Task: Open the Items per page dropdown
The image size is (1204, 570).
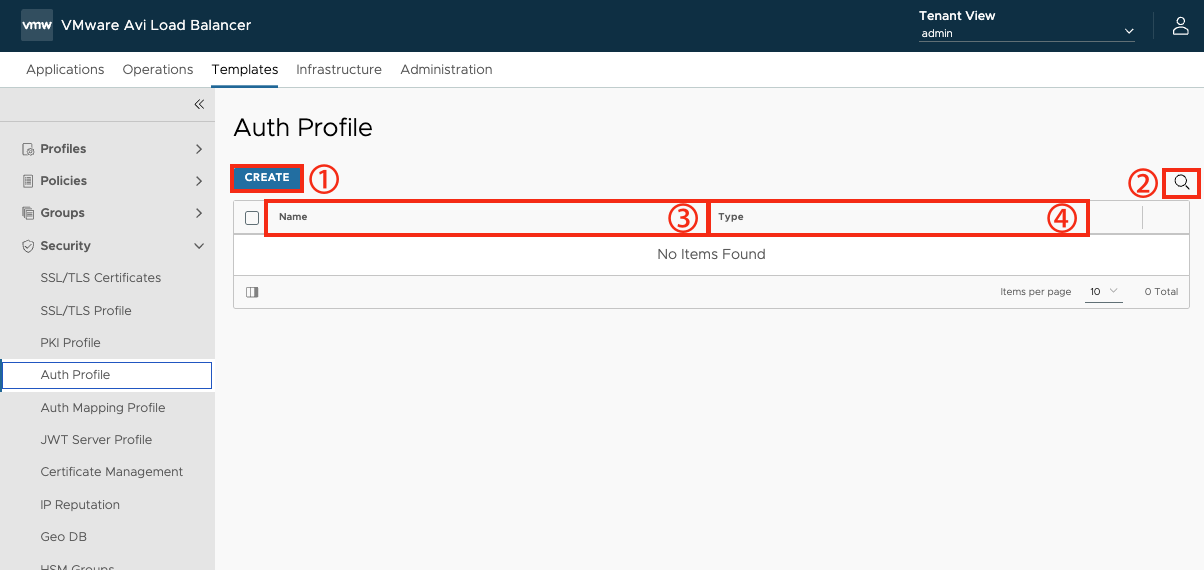Action: point(1104,292)
